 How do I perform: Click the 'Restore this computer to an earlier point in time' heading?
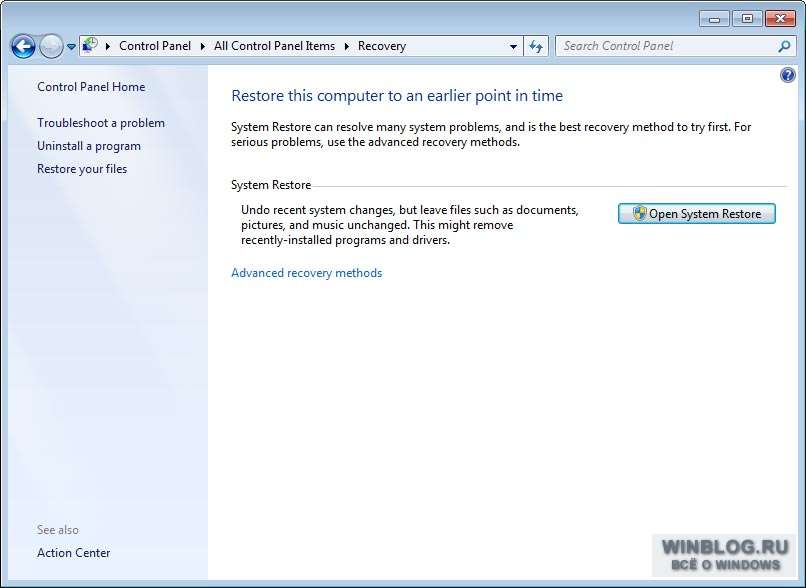(x=397, y=96)
